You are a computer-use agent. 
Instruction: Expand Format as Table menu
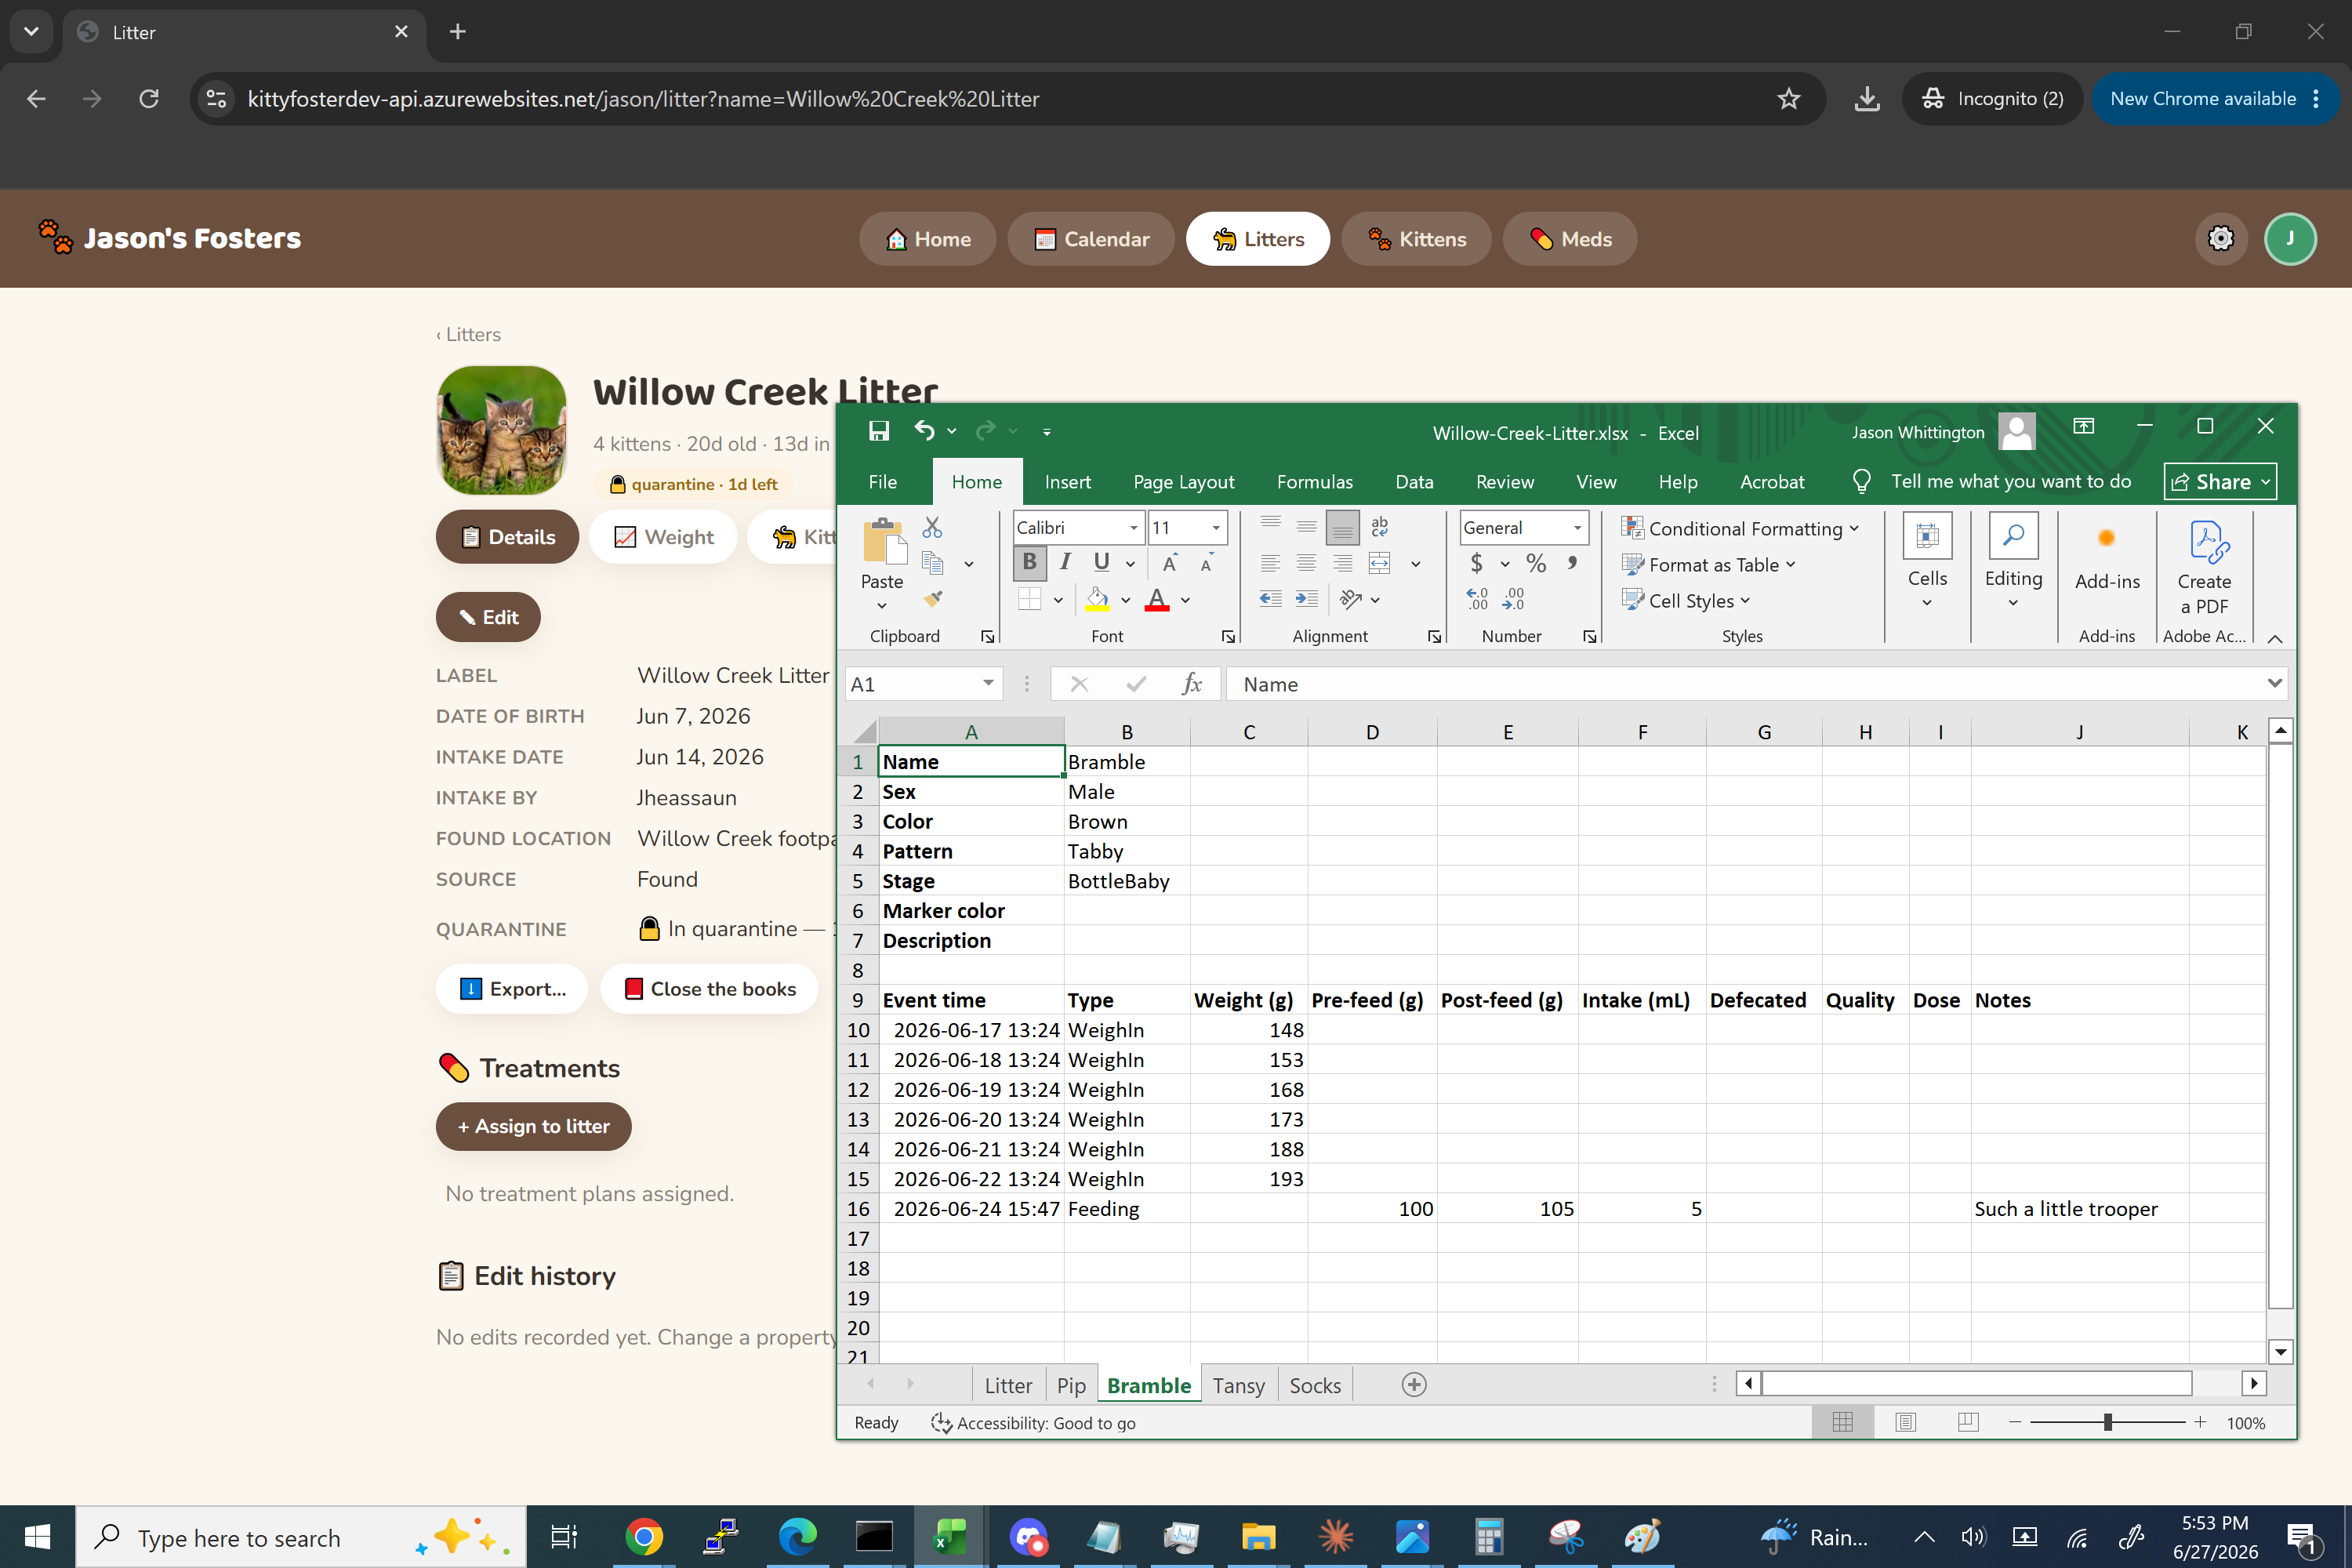tap(1708, 565)
